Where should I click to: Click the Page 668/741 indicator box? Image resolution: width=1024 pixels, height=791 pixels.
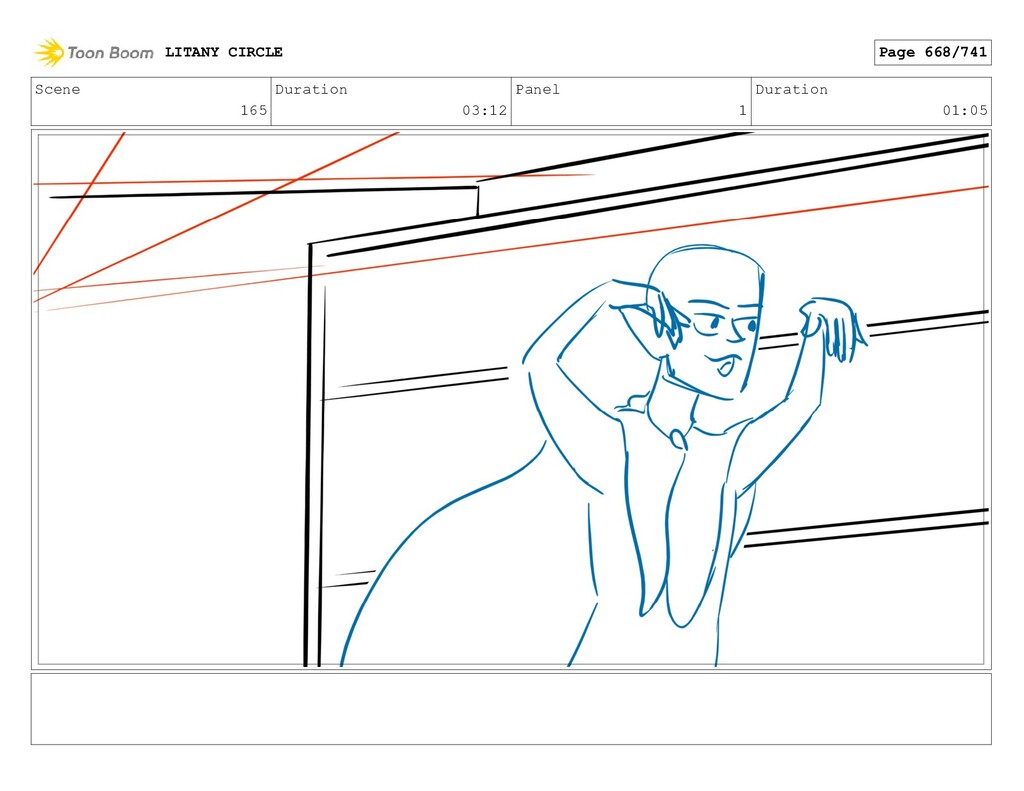[x=932, y=52]
